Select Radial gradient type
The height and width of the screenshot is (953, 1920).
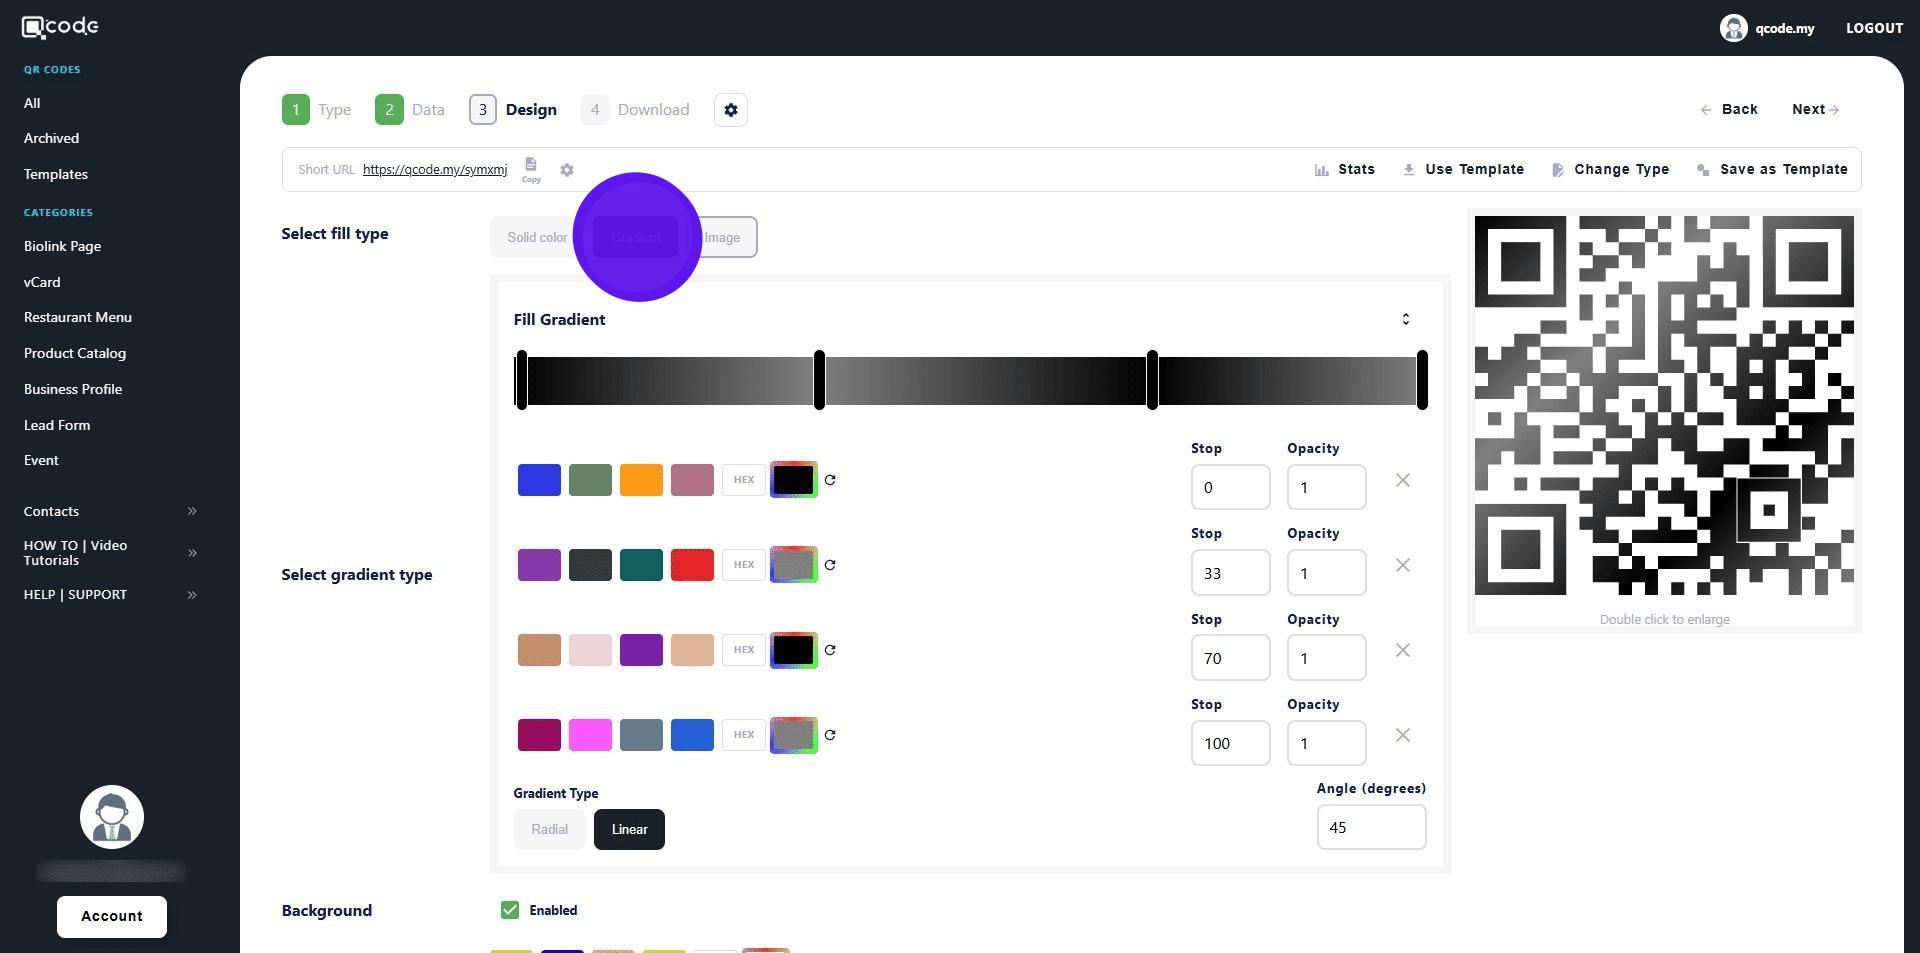click(x=550, y=830)
